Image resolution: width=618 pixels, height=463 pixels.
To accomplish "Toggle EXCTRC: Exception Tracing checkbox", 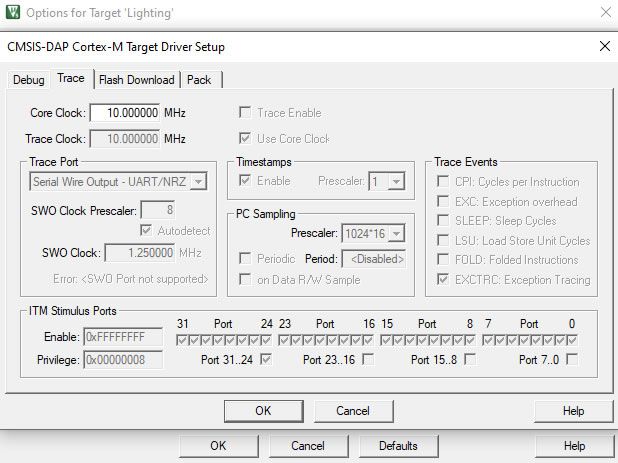I will coord(443,279).
